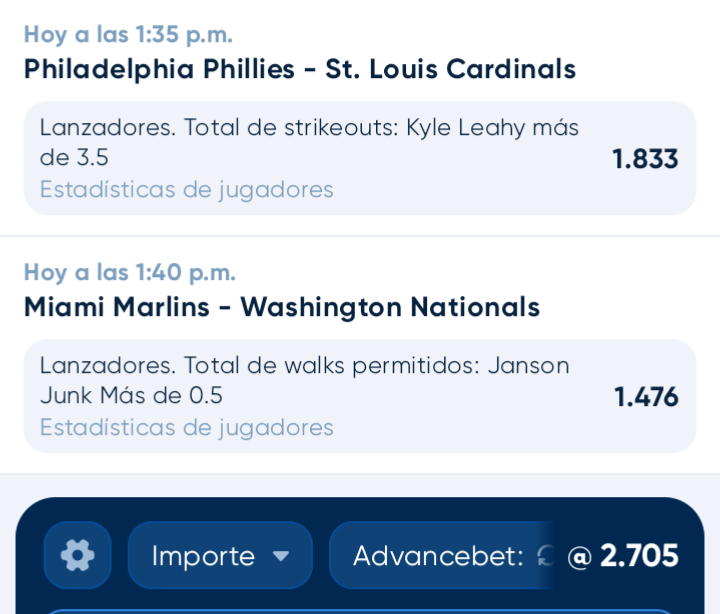Click the @ symbol before 2.705
The image size is (720, 614).
[579, 558]
